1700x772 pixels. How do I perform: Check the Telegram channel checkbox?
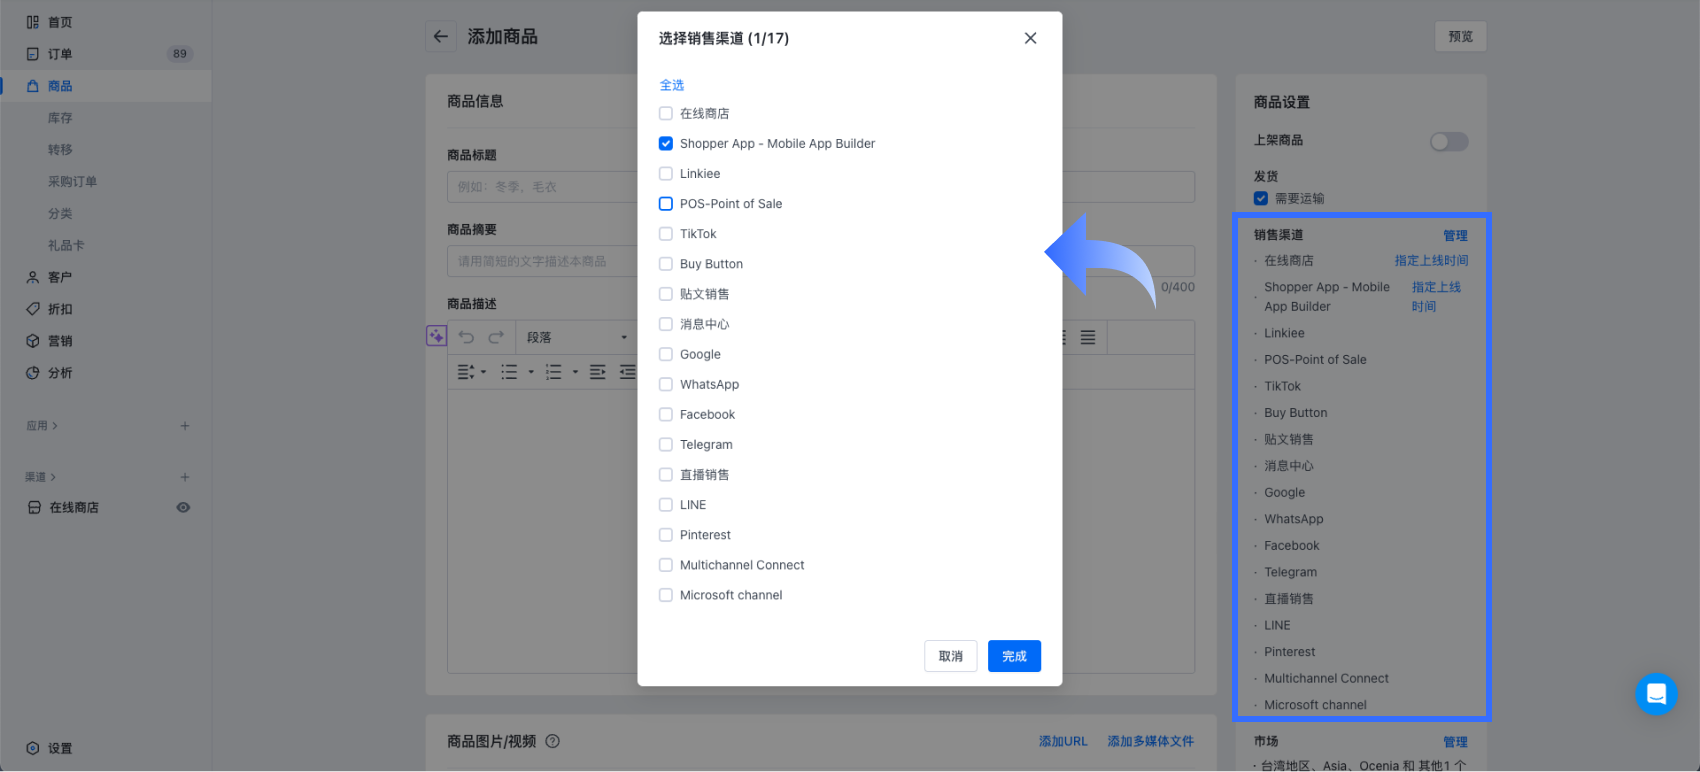[x=666, y=445]
